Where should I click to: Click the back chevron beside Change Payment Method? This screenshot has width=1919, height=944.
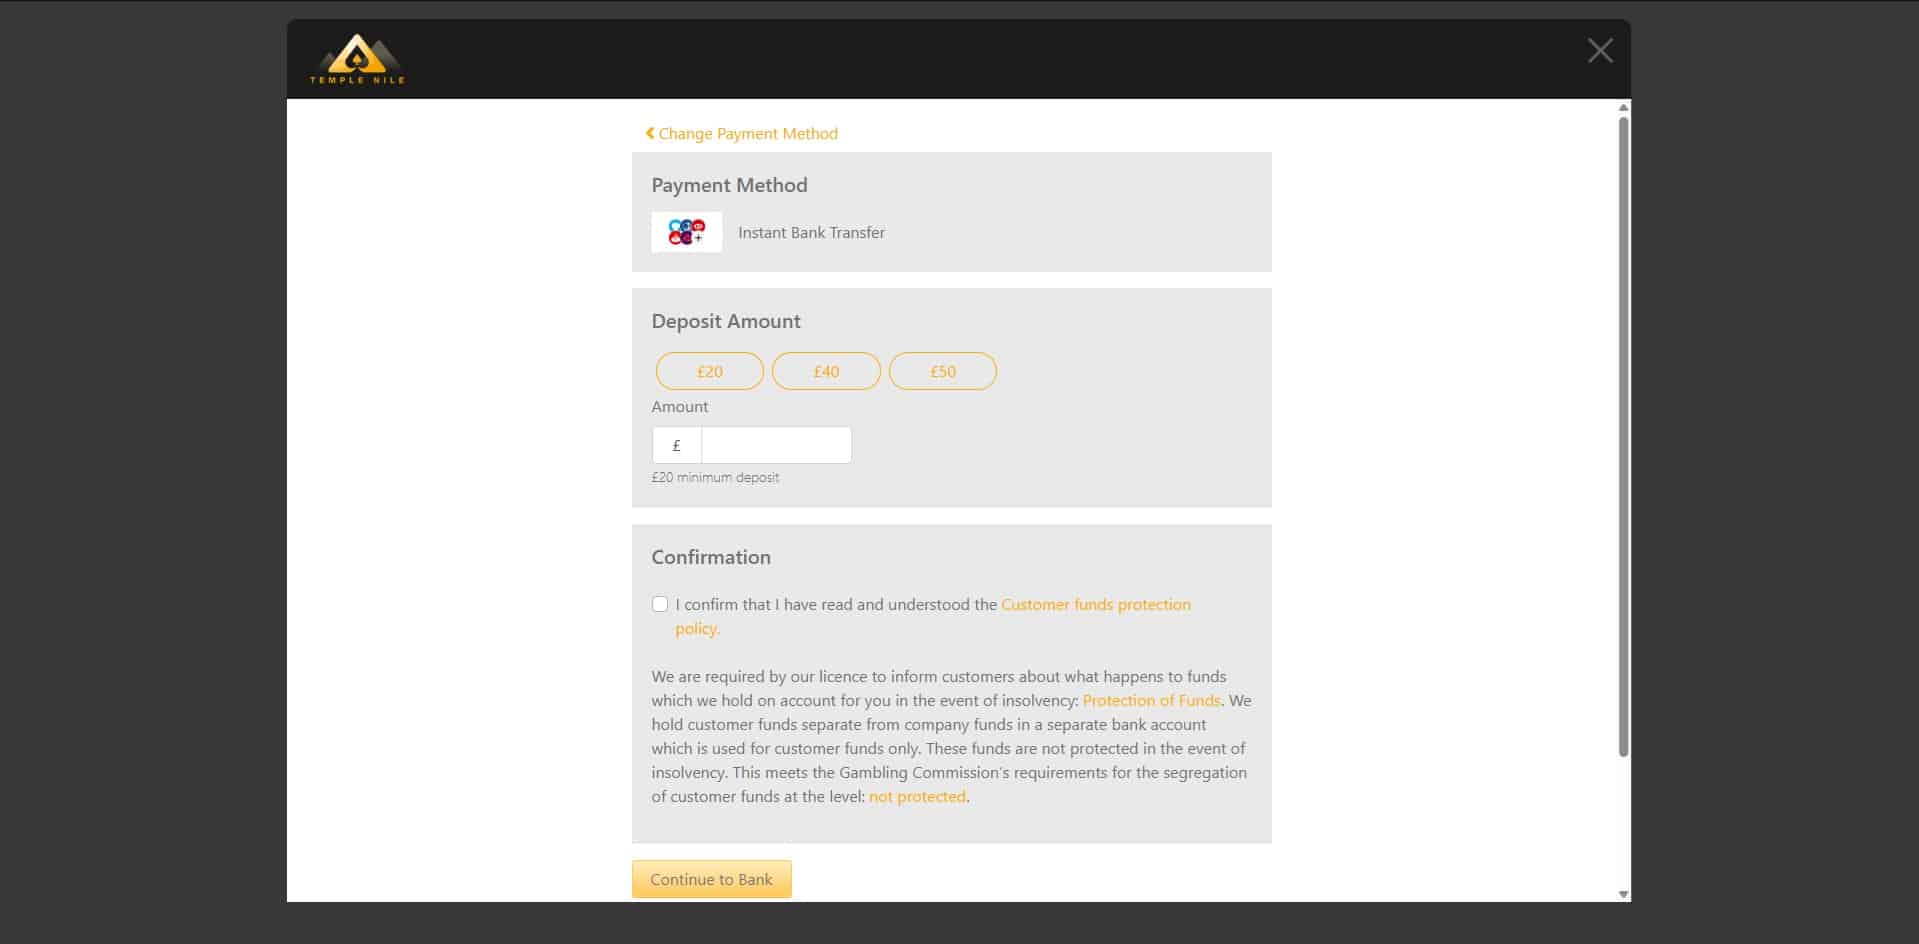(650, 133)
